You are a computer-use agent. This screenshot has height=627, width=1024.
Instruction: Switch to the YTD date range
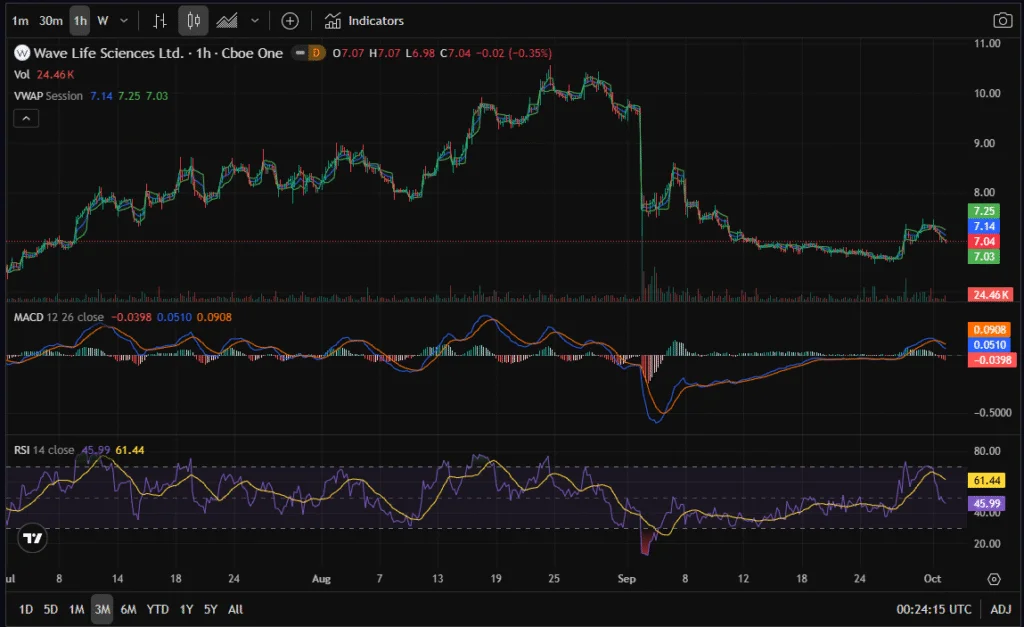click(x=157, y=609)
